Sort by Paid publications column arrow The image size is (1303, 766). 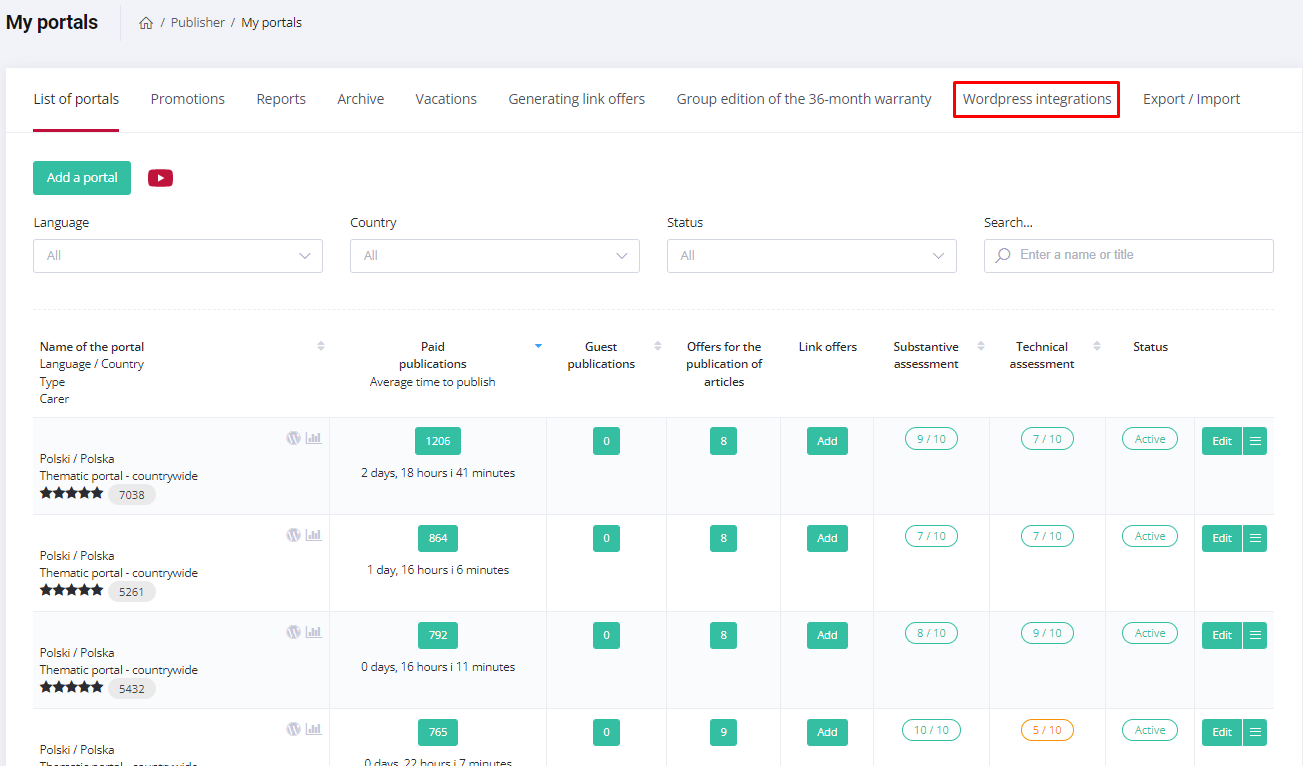click(538, 346)
